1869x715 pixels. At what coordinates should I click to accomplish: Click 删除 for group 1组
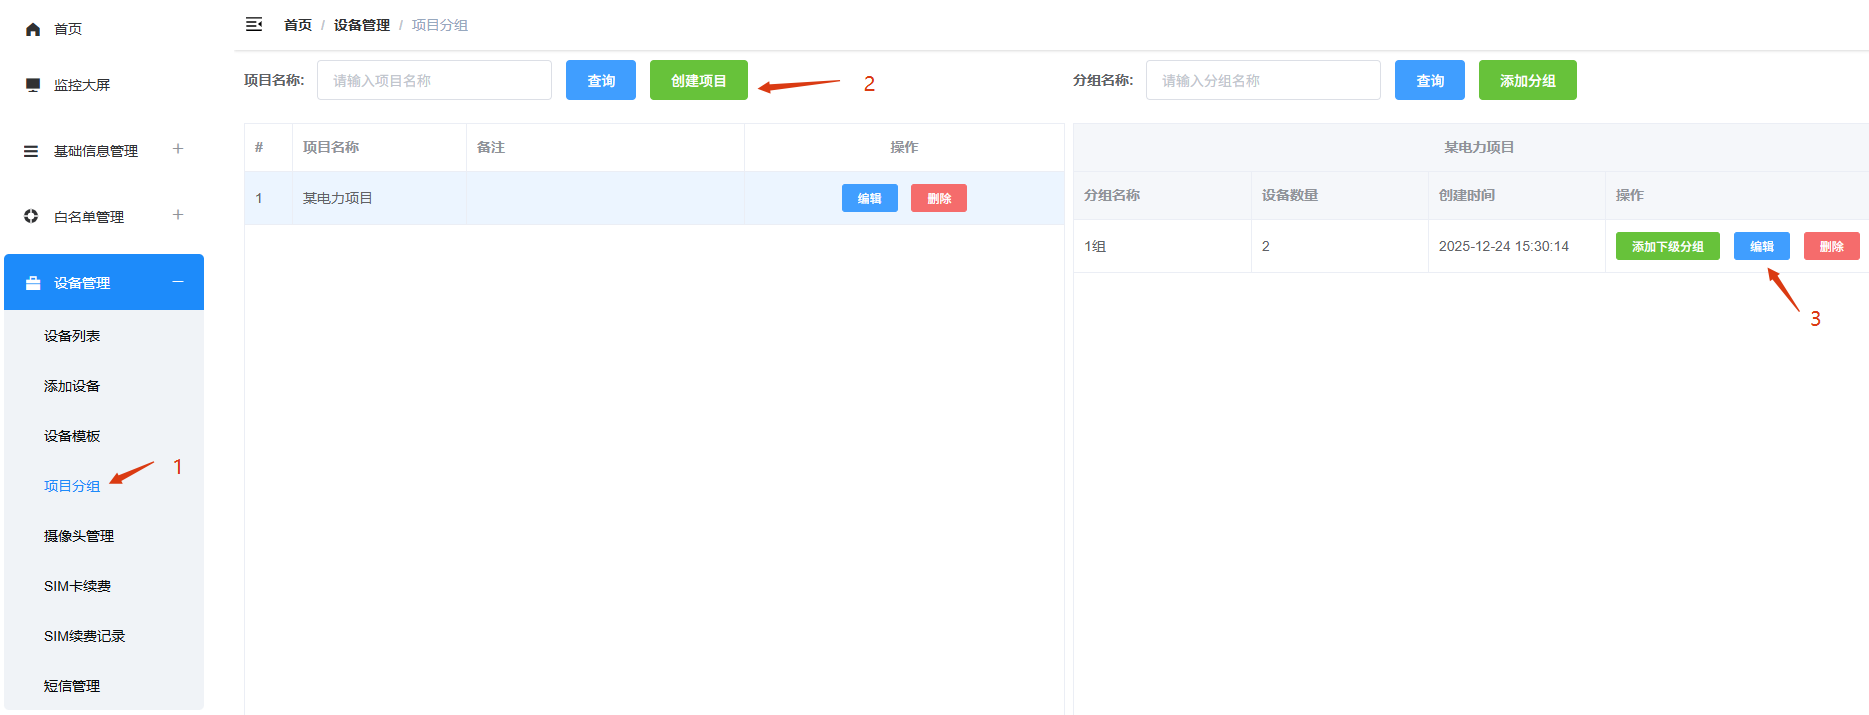tap(1832, 246)
